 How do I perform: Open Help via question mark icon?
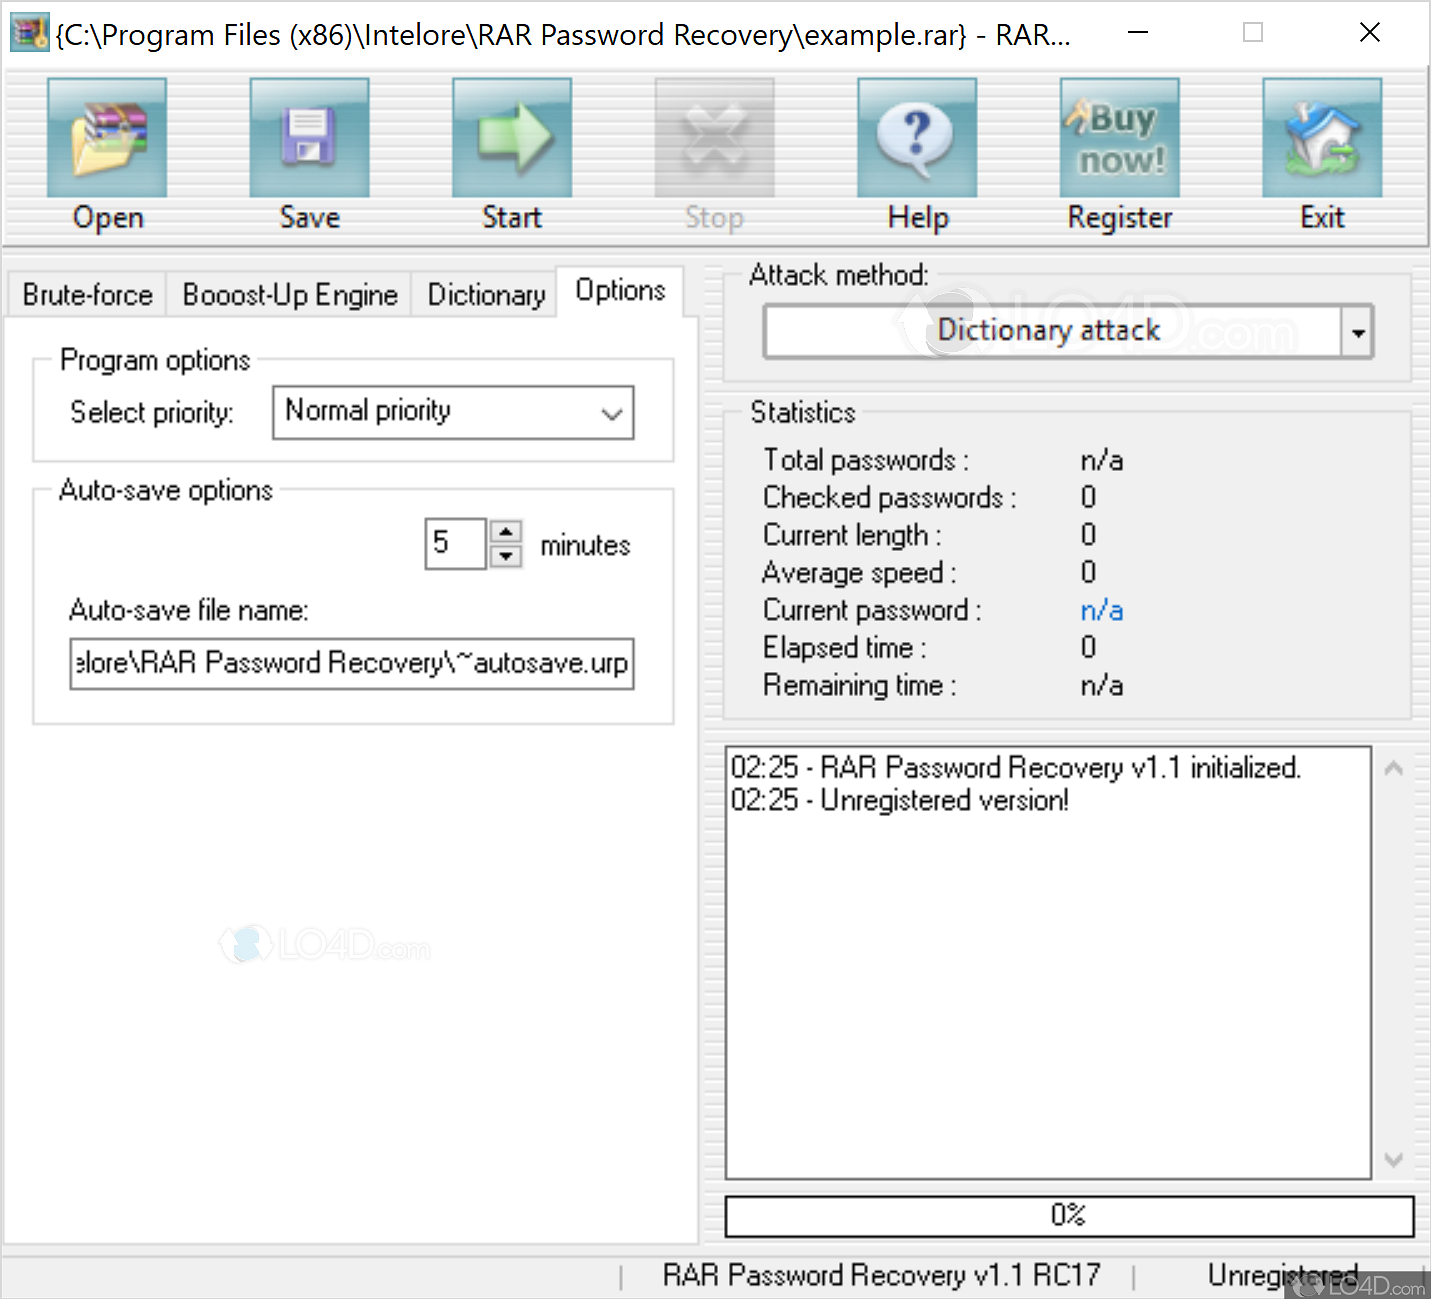917,138
